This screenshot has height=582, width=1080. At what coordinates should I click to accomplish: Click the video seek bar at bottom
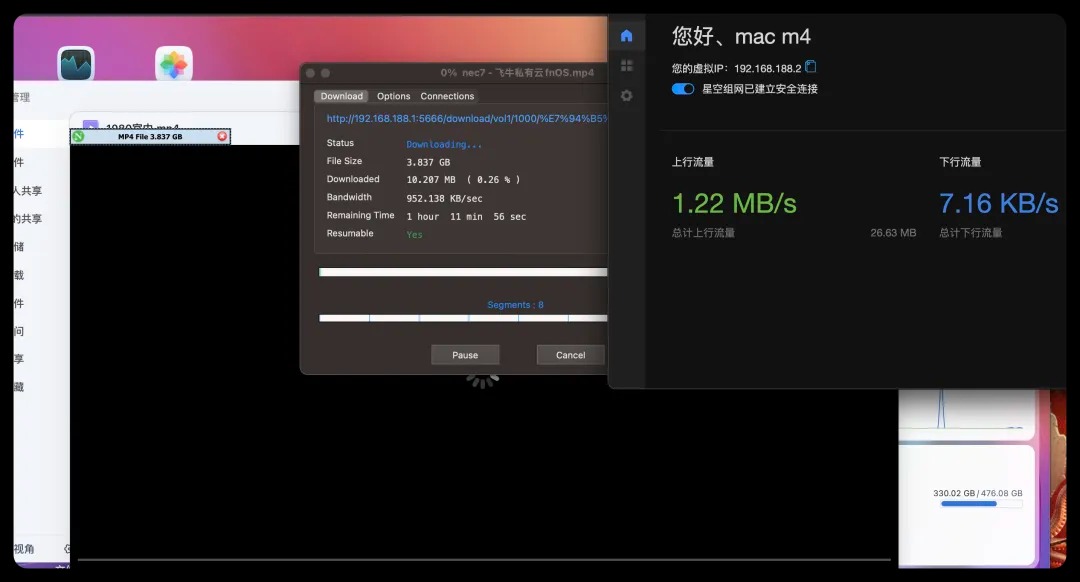pyautogui.click(x=484, y=559)
